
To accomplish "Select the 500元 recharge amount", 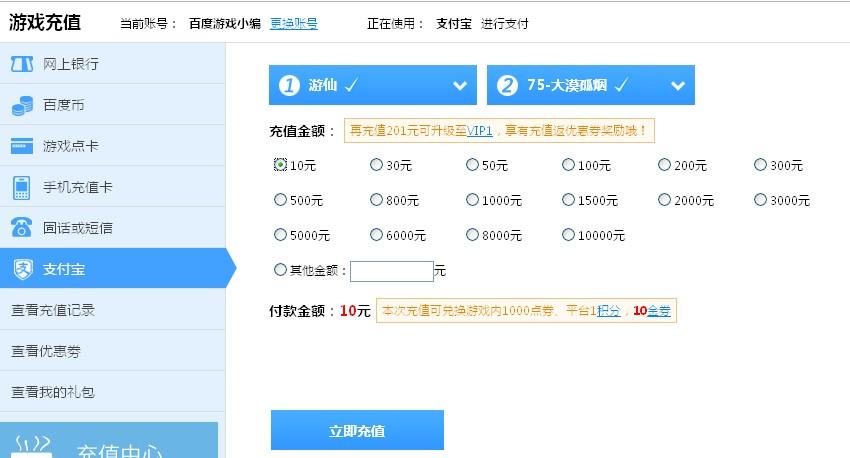I will (280, 199).
